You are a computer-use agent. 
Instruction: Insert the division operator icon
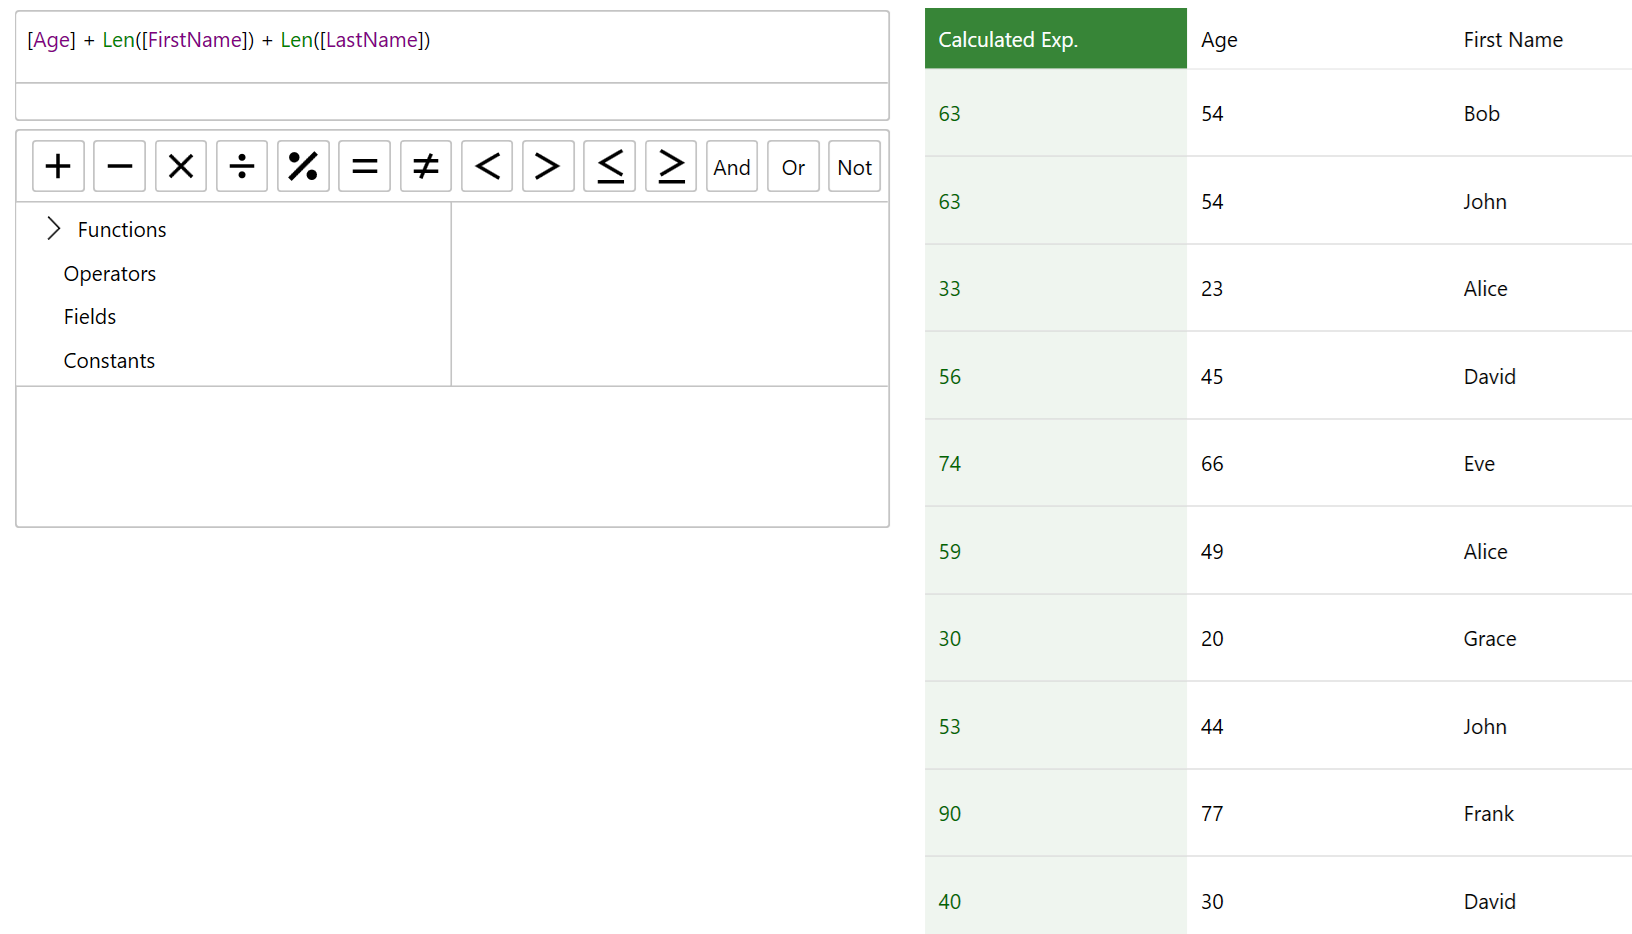click(242, 166)
